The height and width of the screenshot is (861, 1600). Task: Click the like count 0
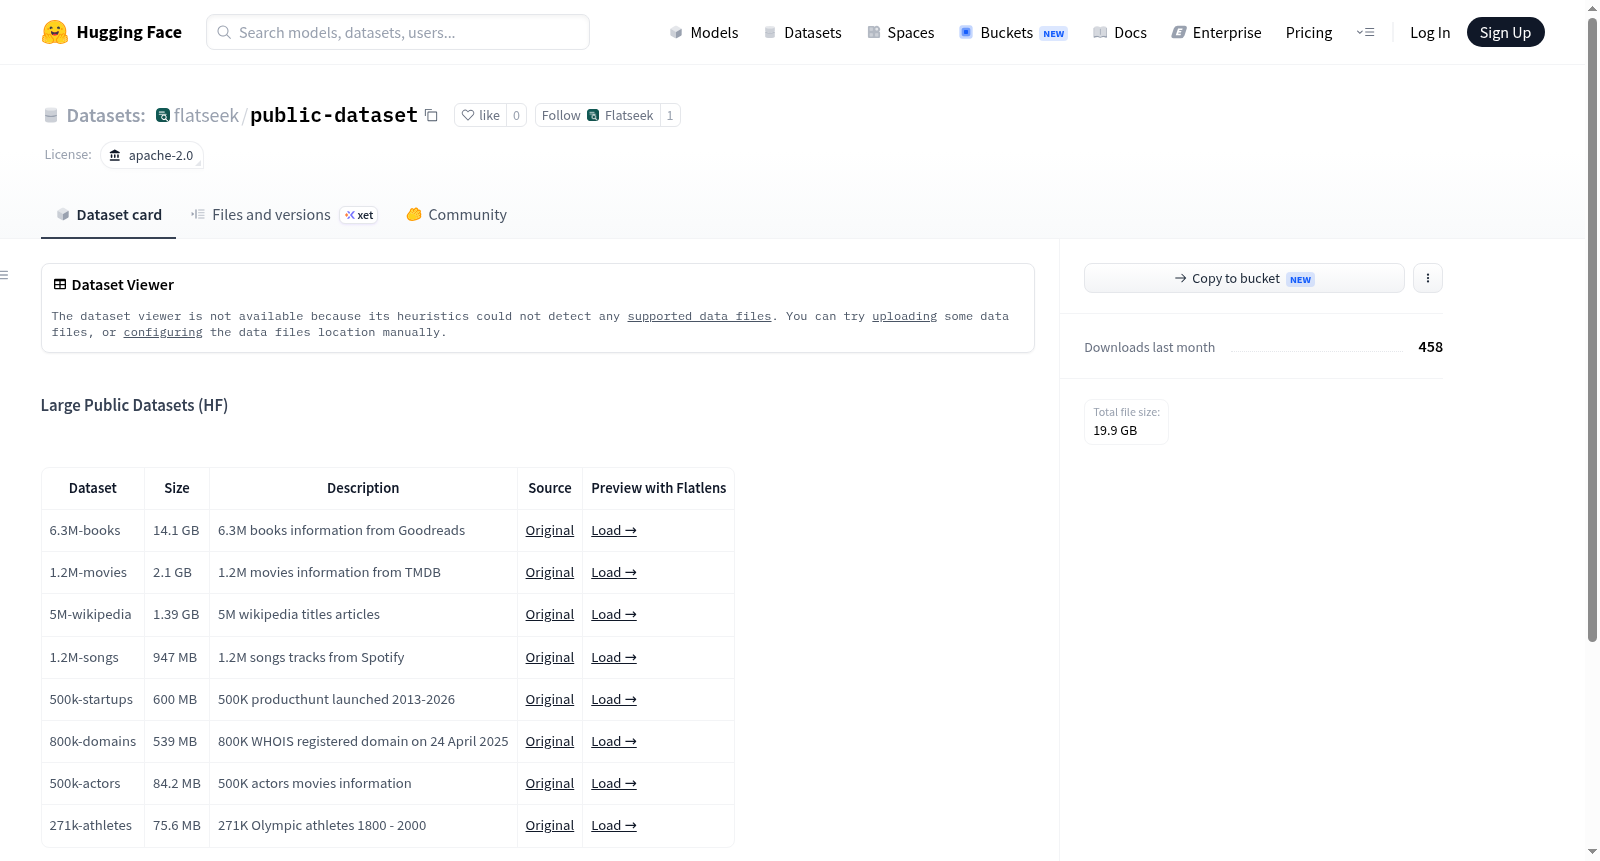coord(516,115)
